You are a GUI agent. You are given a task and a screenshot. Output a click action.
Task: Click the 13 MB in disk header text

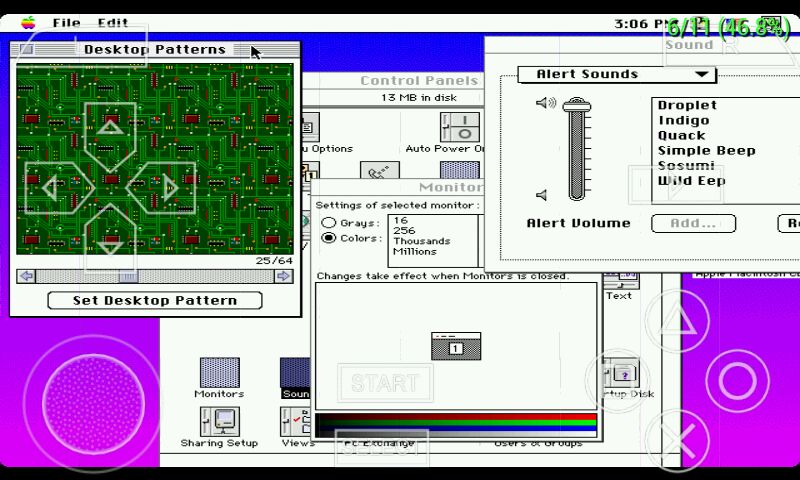[x=419, y=97]
